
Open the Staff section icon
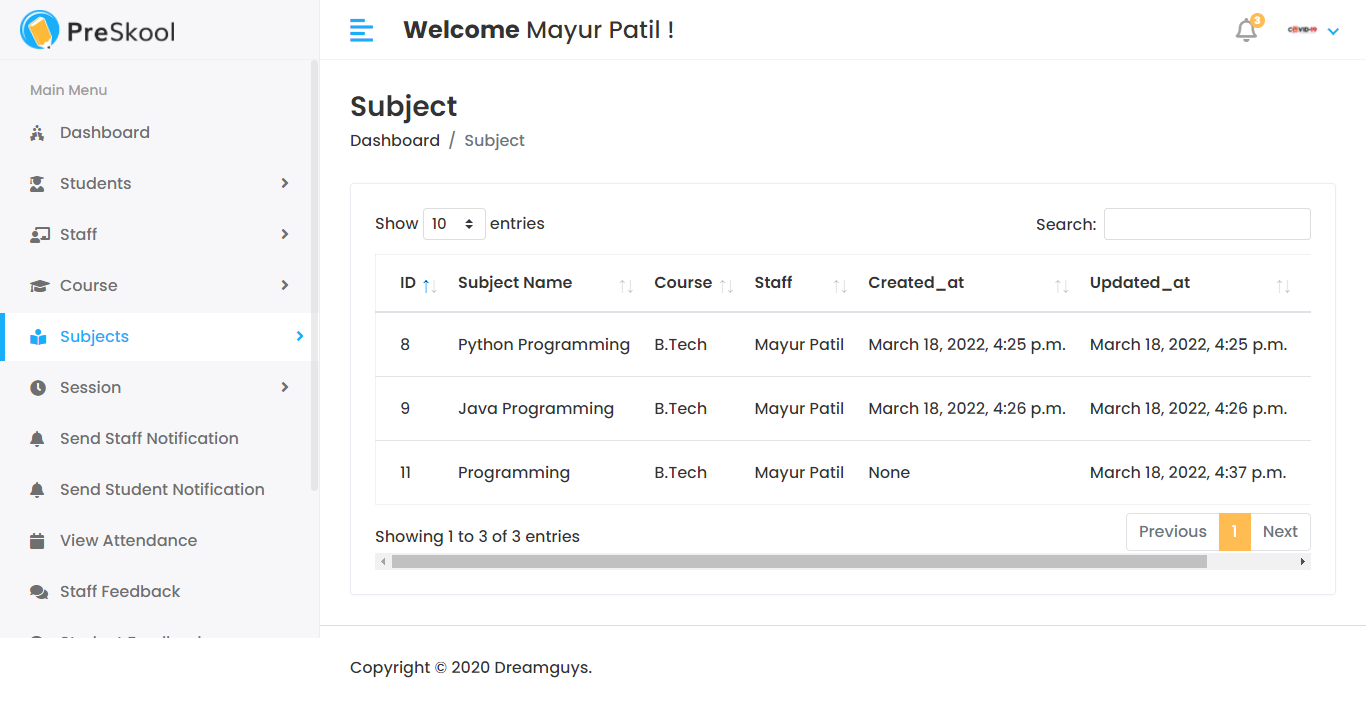click(36, 234)
